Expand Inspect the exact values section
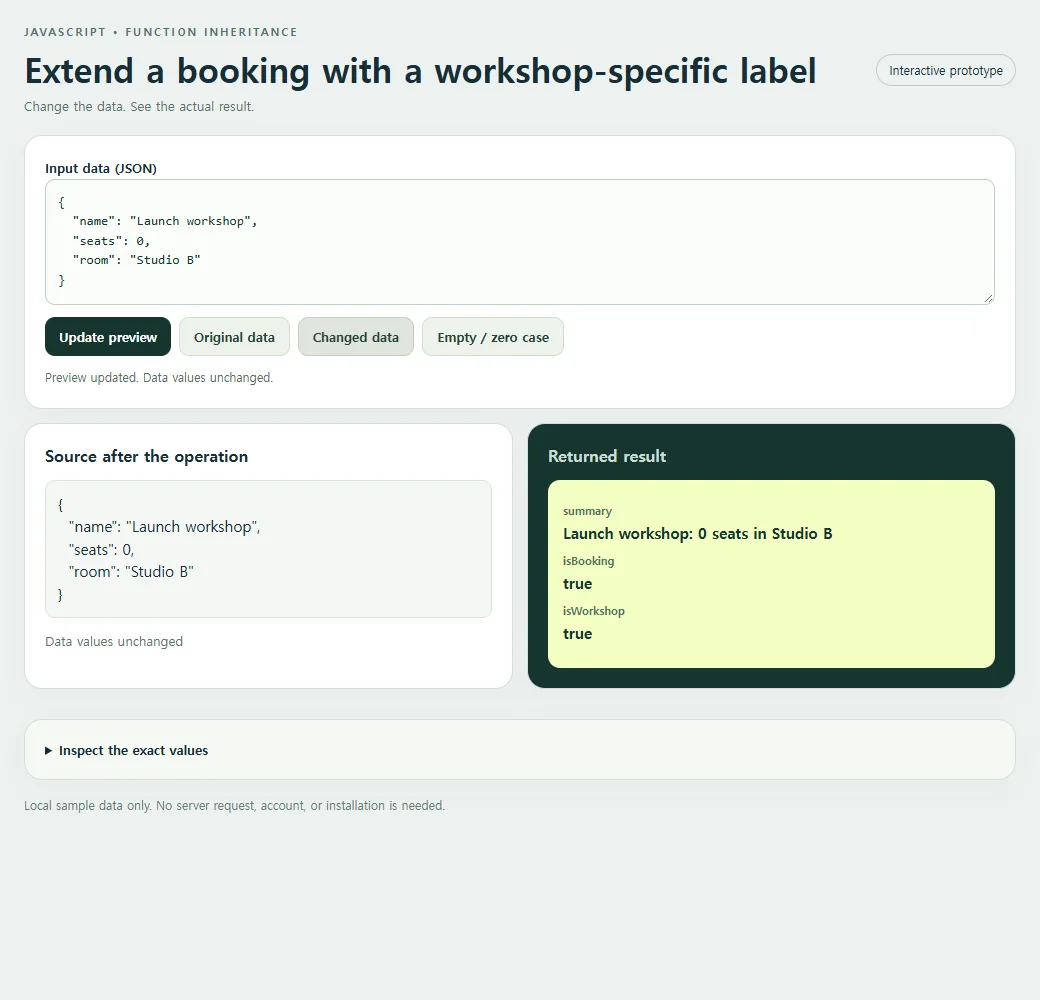 click(x=133, y=750)
